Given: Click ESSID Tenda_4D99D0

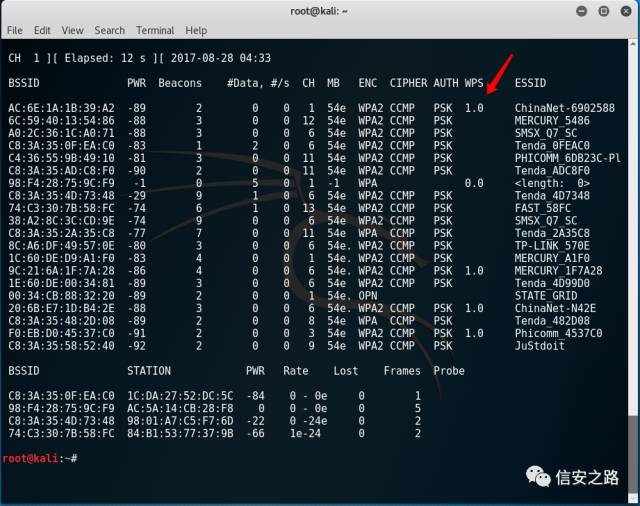Looking at the screenshot, I should click(x=552, y=283).
